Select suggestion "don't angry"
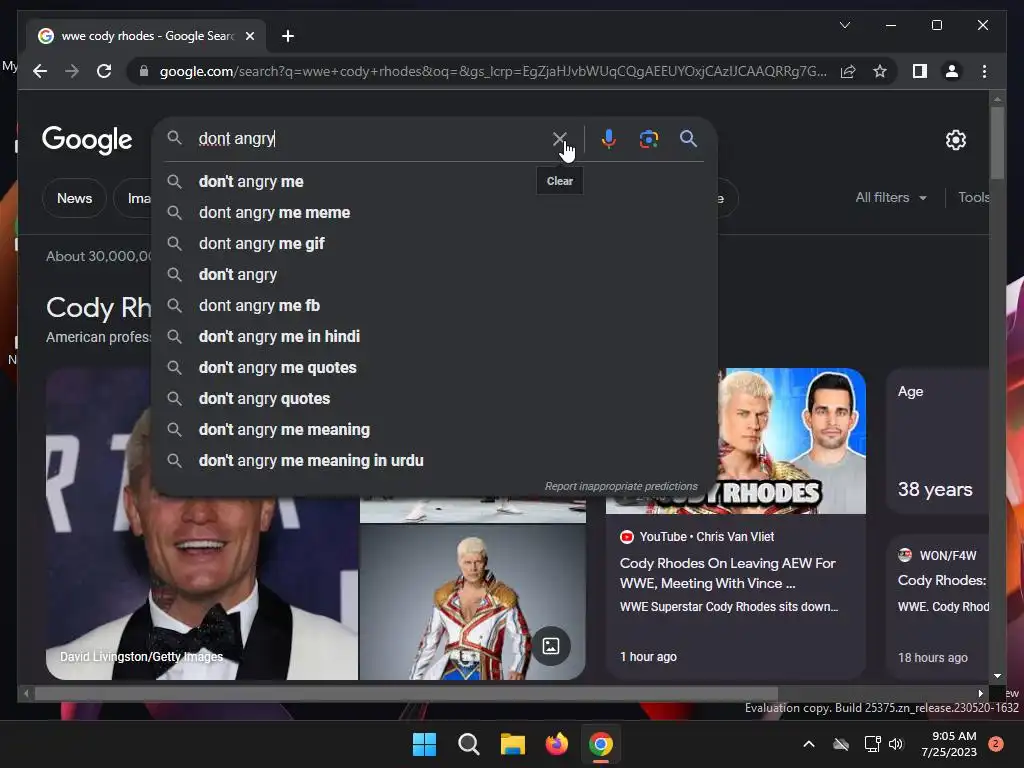 click(x=434, y=274)
